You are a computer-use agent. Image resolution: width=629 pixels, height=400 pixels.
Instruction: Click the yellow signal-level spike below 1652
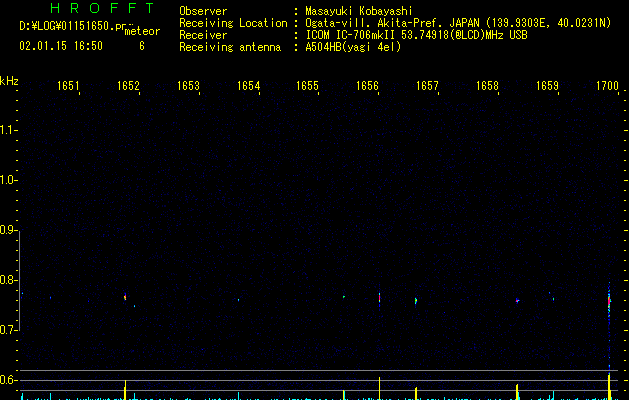[125, 390]
